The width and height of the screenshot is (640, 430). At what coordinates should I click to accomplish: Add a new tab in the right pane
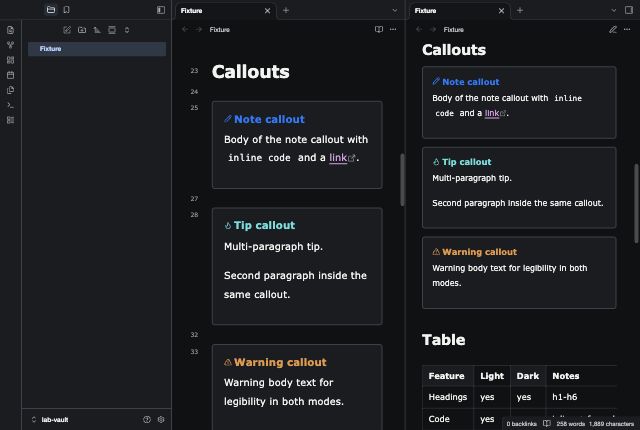[520, 10]
